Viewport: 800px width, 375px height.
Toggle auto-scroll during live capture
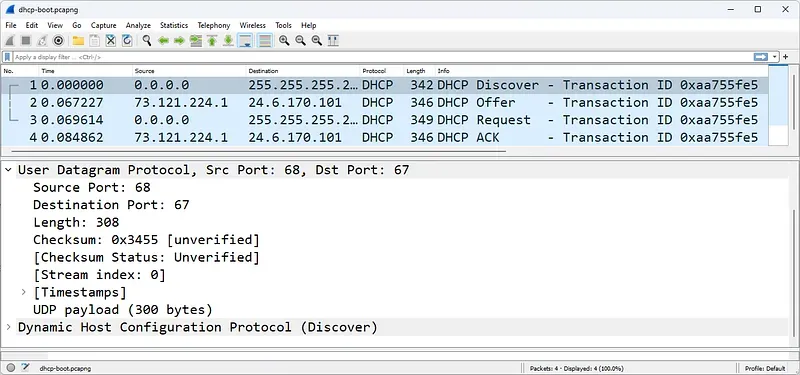click(245, 41)
